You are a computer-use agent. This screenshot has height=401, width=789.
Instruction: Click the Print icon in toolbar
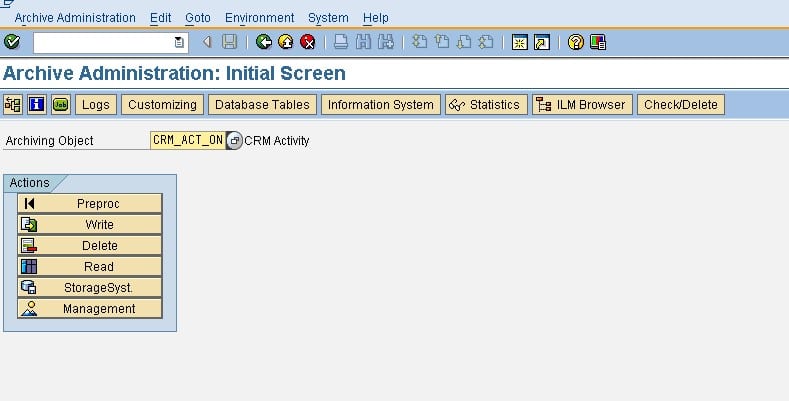pyautogui.click(x=340, y=42)
